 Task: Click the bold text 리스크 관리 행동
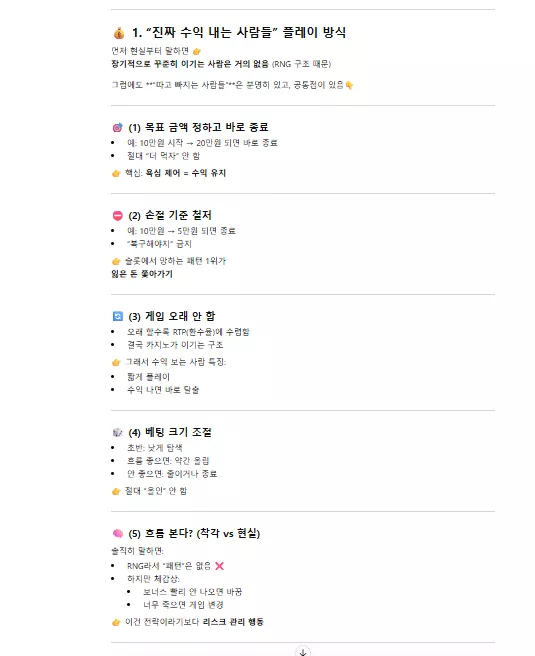[x=233, y=622]
